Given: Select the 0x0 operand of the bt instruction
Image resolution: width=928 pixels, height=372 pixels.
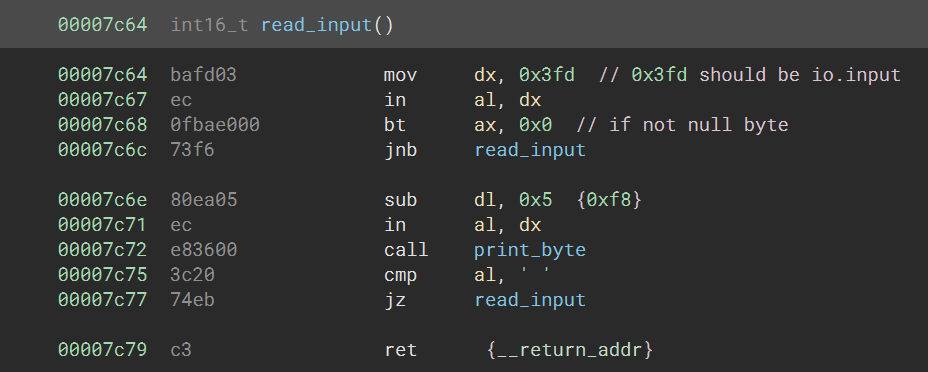Looking at the screenshot, I should [x=535, y=125].
